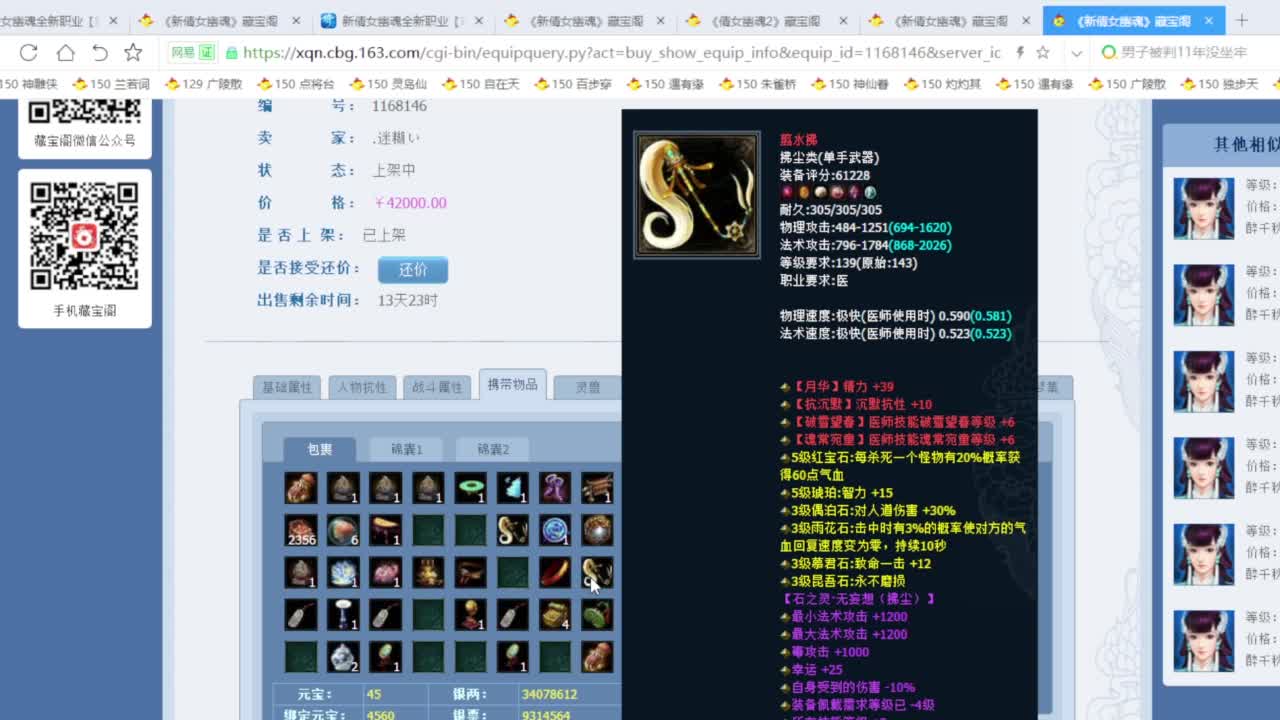Click the golden incense burner item
This screenshot has width=1280, height=720.
click(428, 572)
